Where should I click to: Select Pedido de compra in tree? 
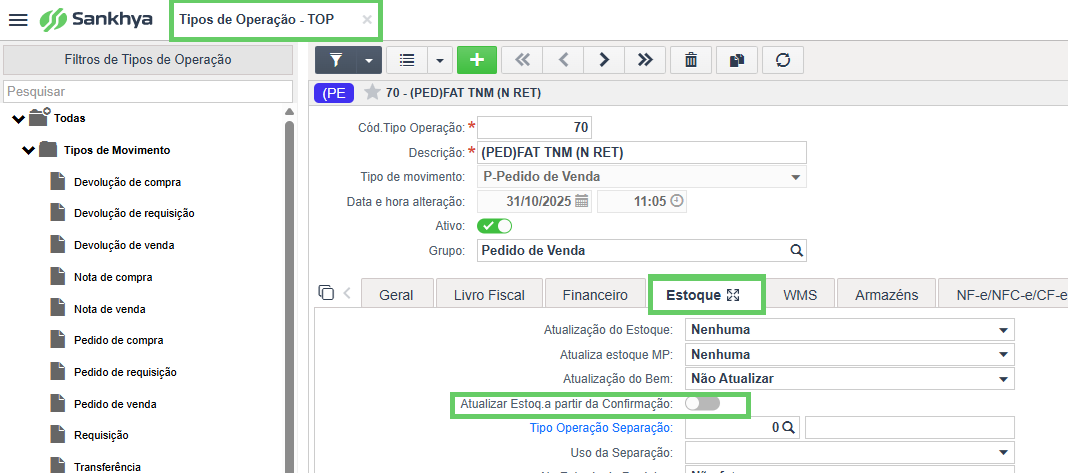119,340
